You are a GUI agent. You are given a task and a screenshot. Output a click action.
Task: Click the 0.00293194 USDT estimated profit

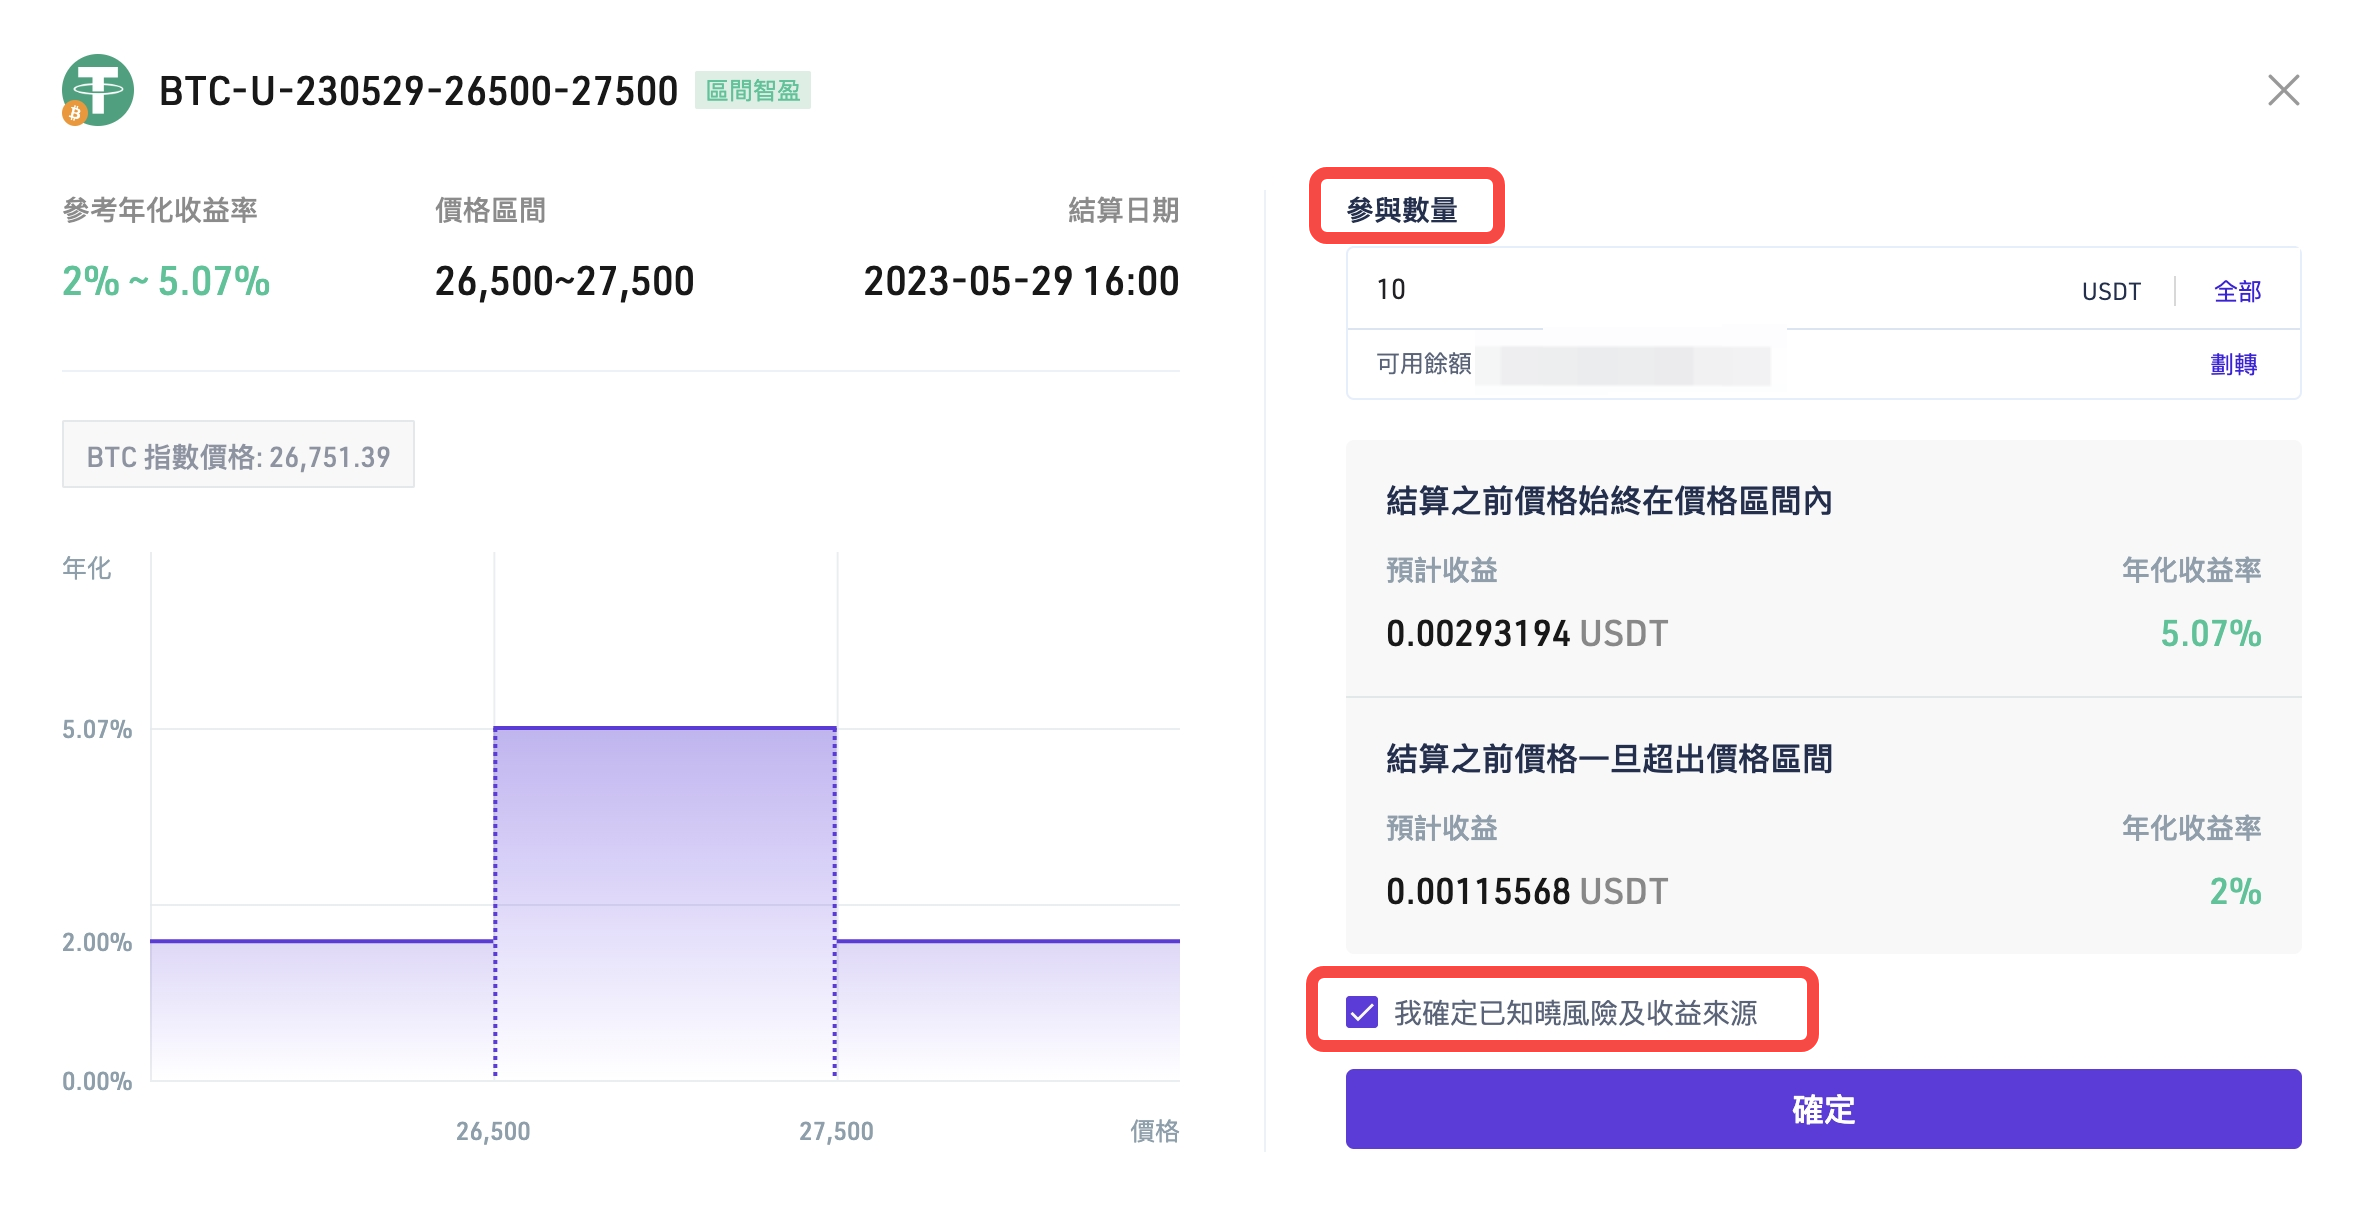point(1526,633)
